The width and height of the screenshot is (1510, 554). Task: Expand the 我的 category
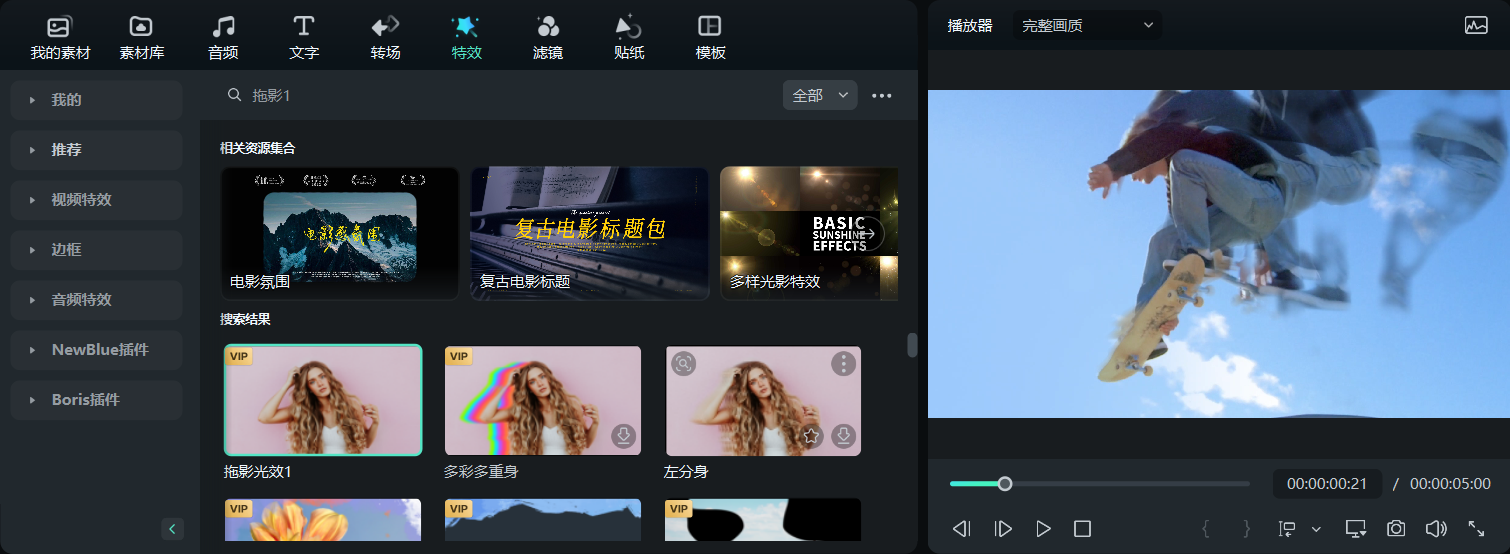(x=96, y=100)
